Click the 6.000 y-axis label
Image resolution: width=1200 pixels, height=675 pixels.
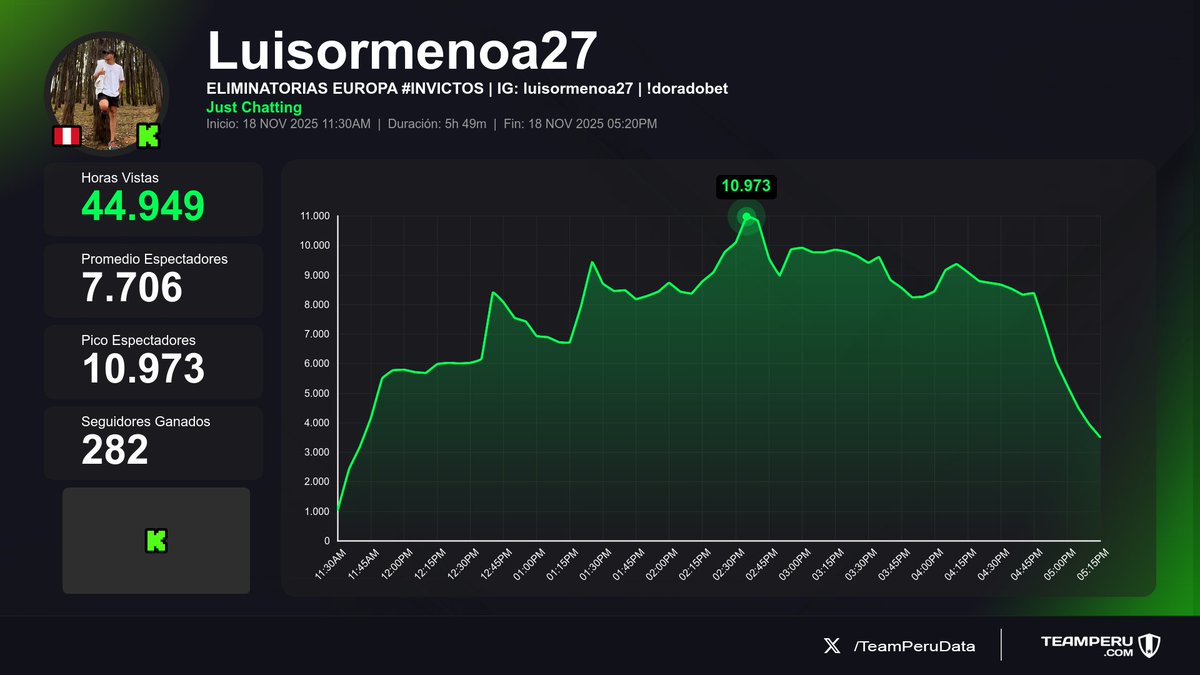[x=317, y=363]
